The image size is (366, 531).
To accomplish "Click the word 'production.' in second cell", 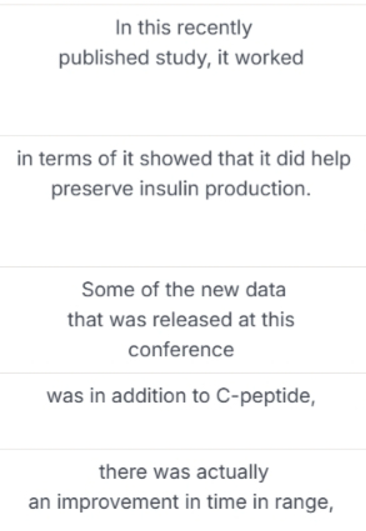I will click(x=258, y=189).
